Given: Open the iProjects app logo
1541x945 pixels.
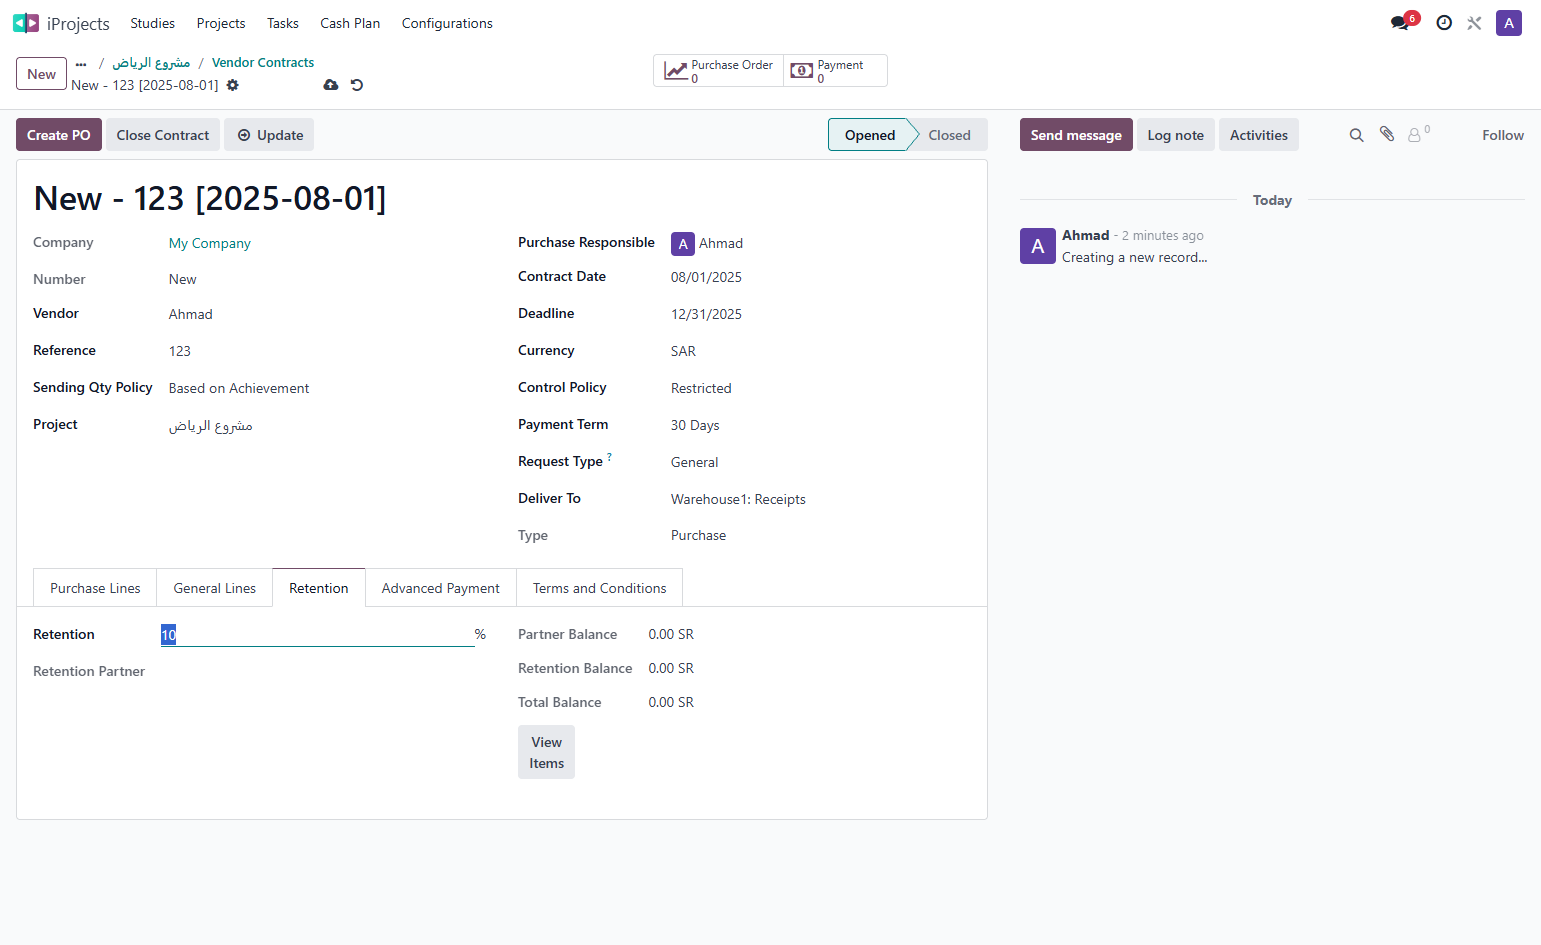Looking at the screenshot, I should [x=26, y=23].
